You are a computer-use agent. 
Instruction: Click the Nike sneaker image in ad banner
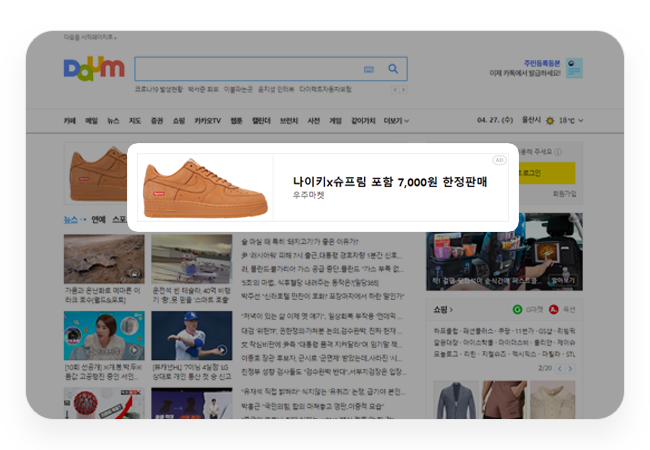click(x=205, y=187)
